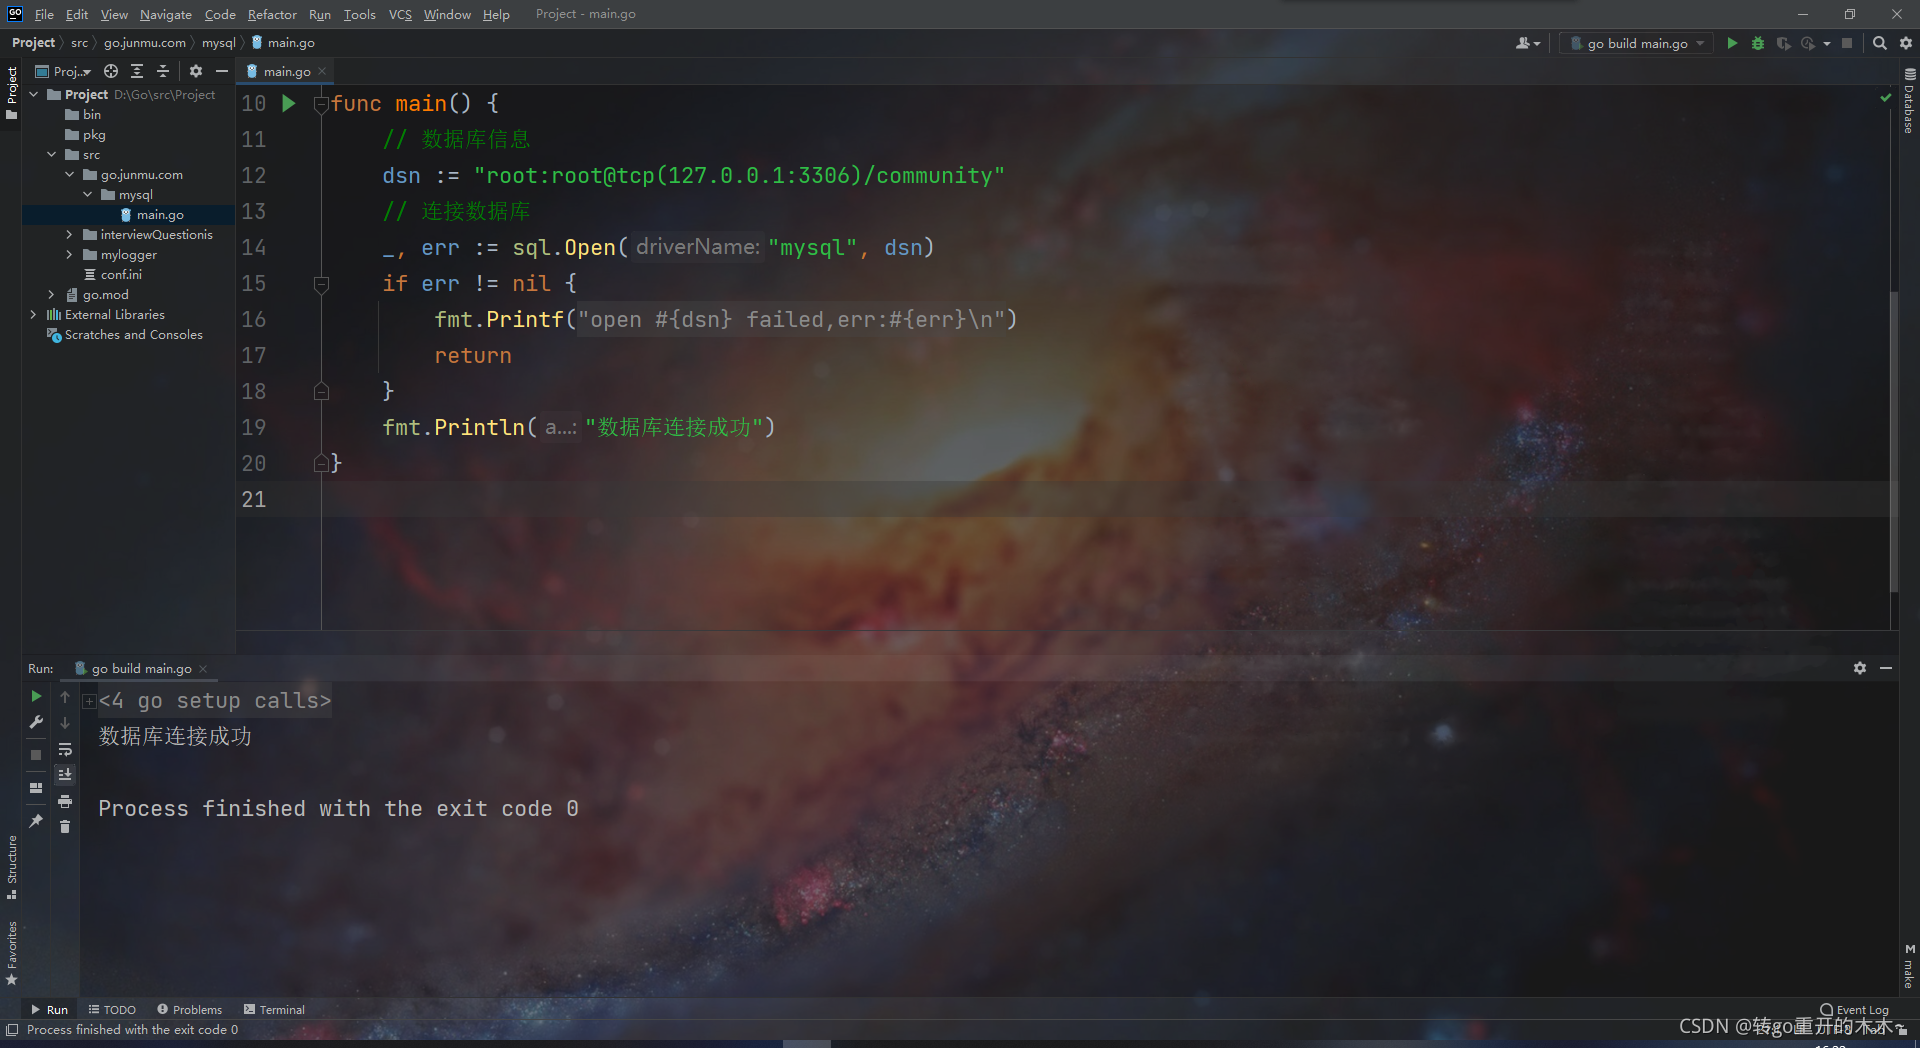Select conf.ini in project tree
The height and width of the screenshot is (1048, 1920).
click(121, 274)
